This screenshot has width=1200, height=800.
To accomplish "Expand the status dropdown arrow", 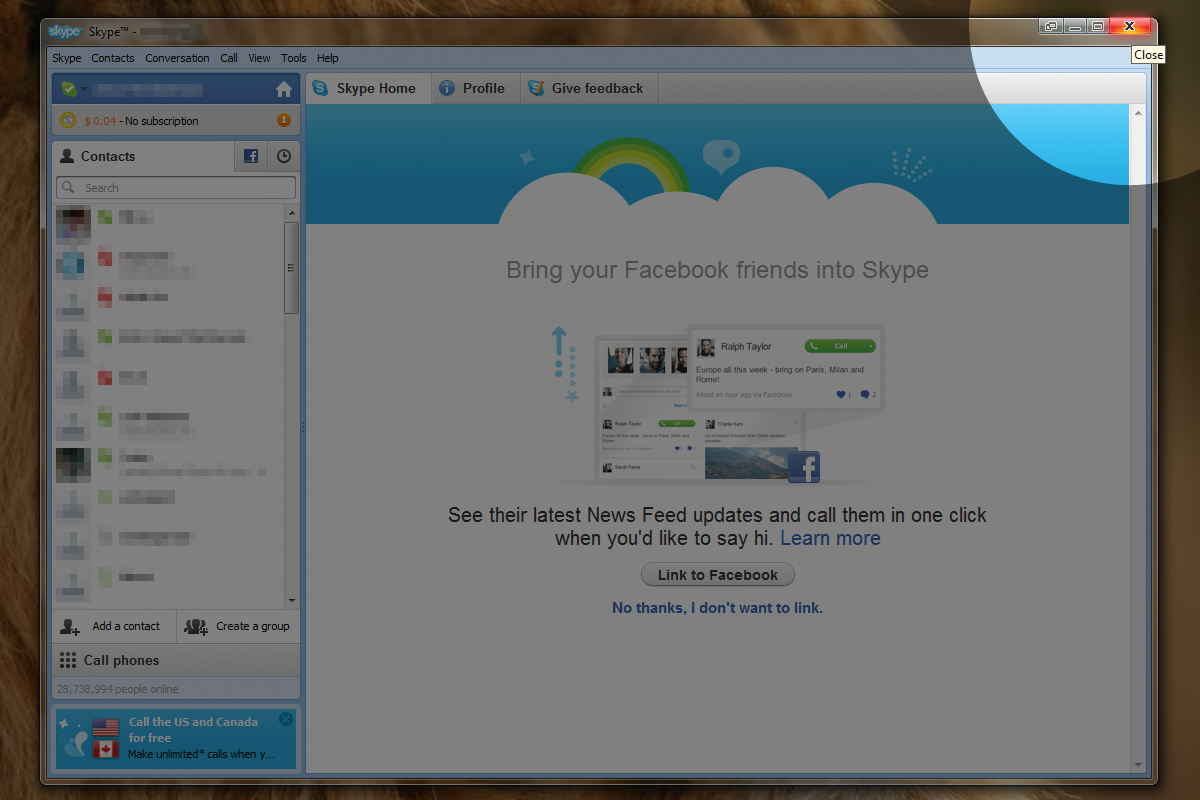I will [83, 90].
